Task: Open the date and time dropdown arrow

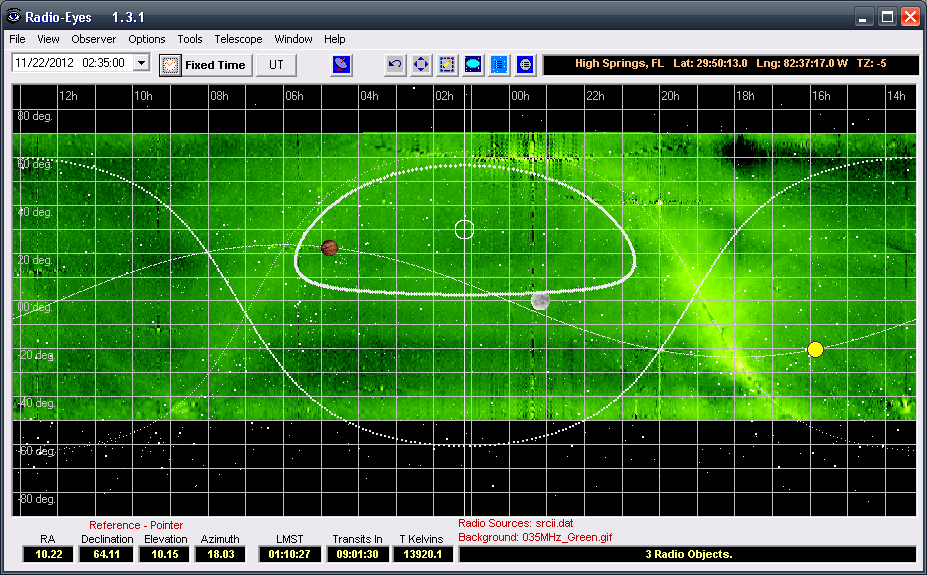Action: click(140, 63)
